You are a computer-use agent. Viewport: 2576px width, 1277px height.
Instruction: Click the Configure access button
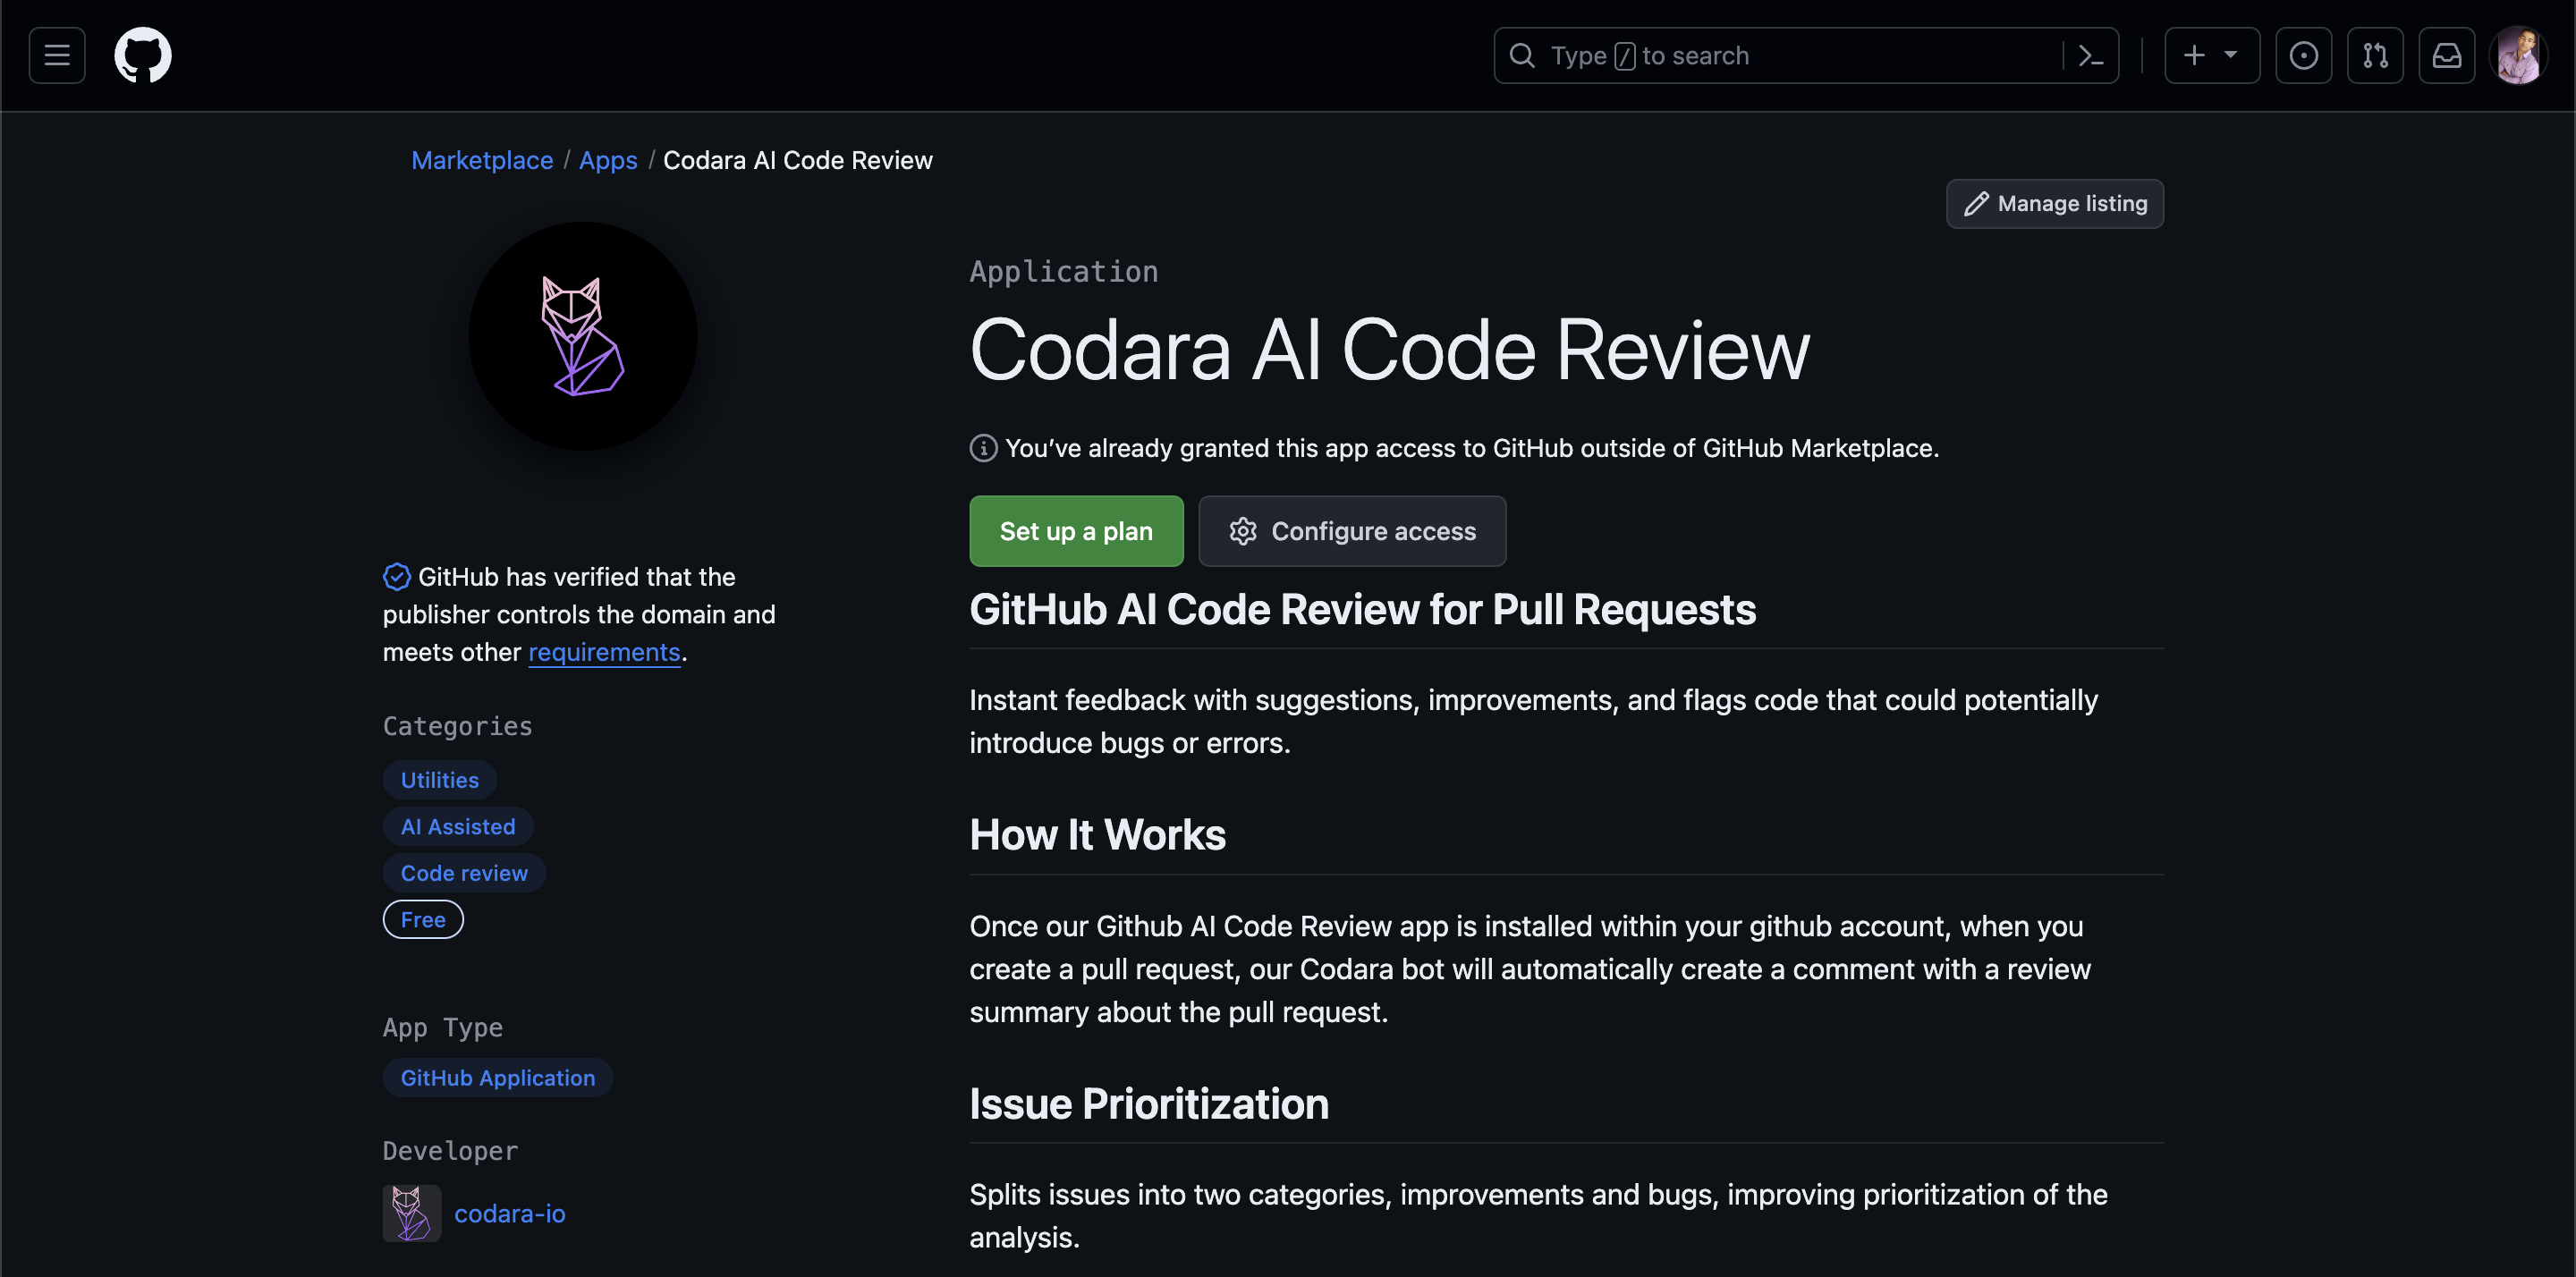coord(1352,531)
